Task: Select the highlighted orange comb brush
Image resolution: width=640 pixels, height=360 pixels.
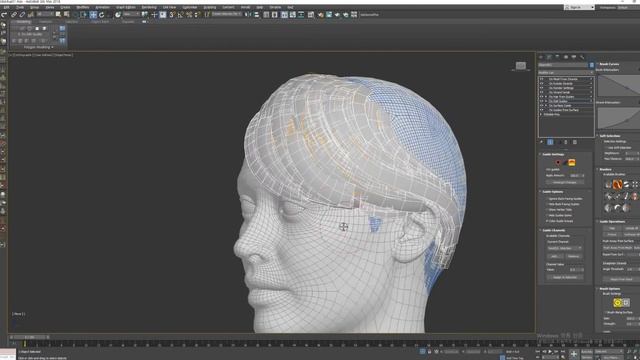Action: pos(617,185)
